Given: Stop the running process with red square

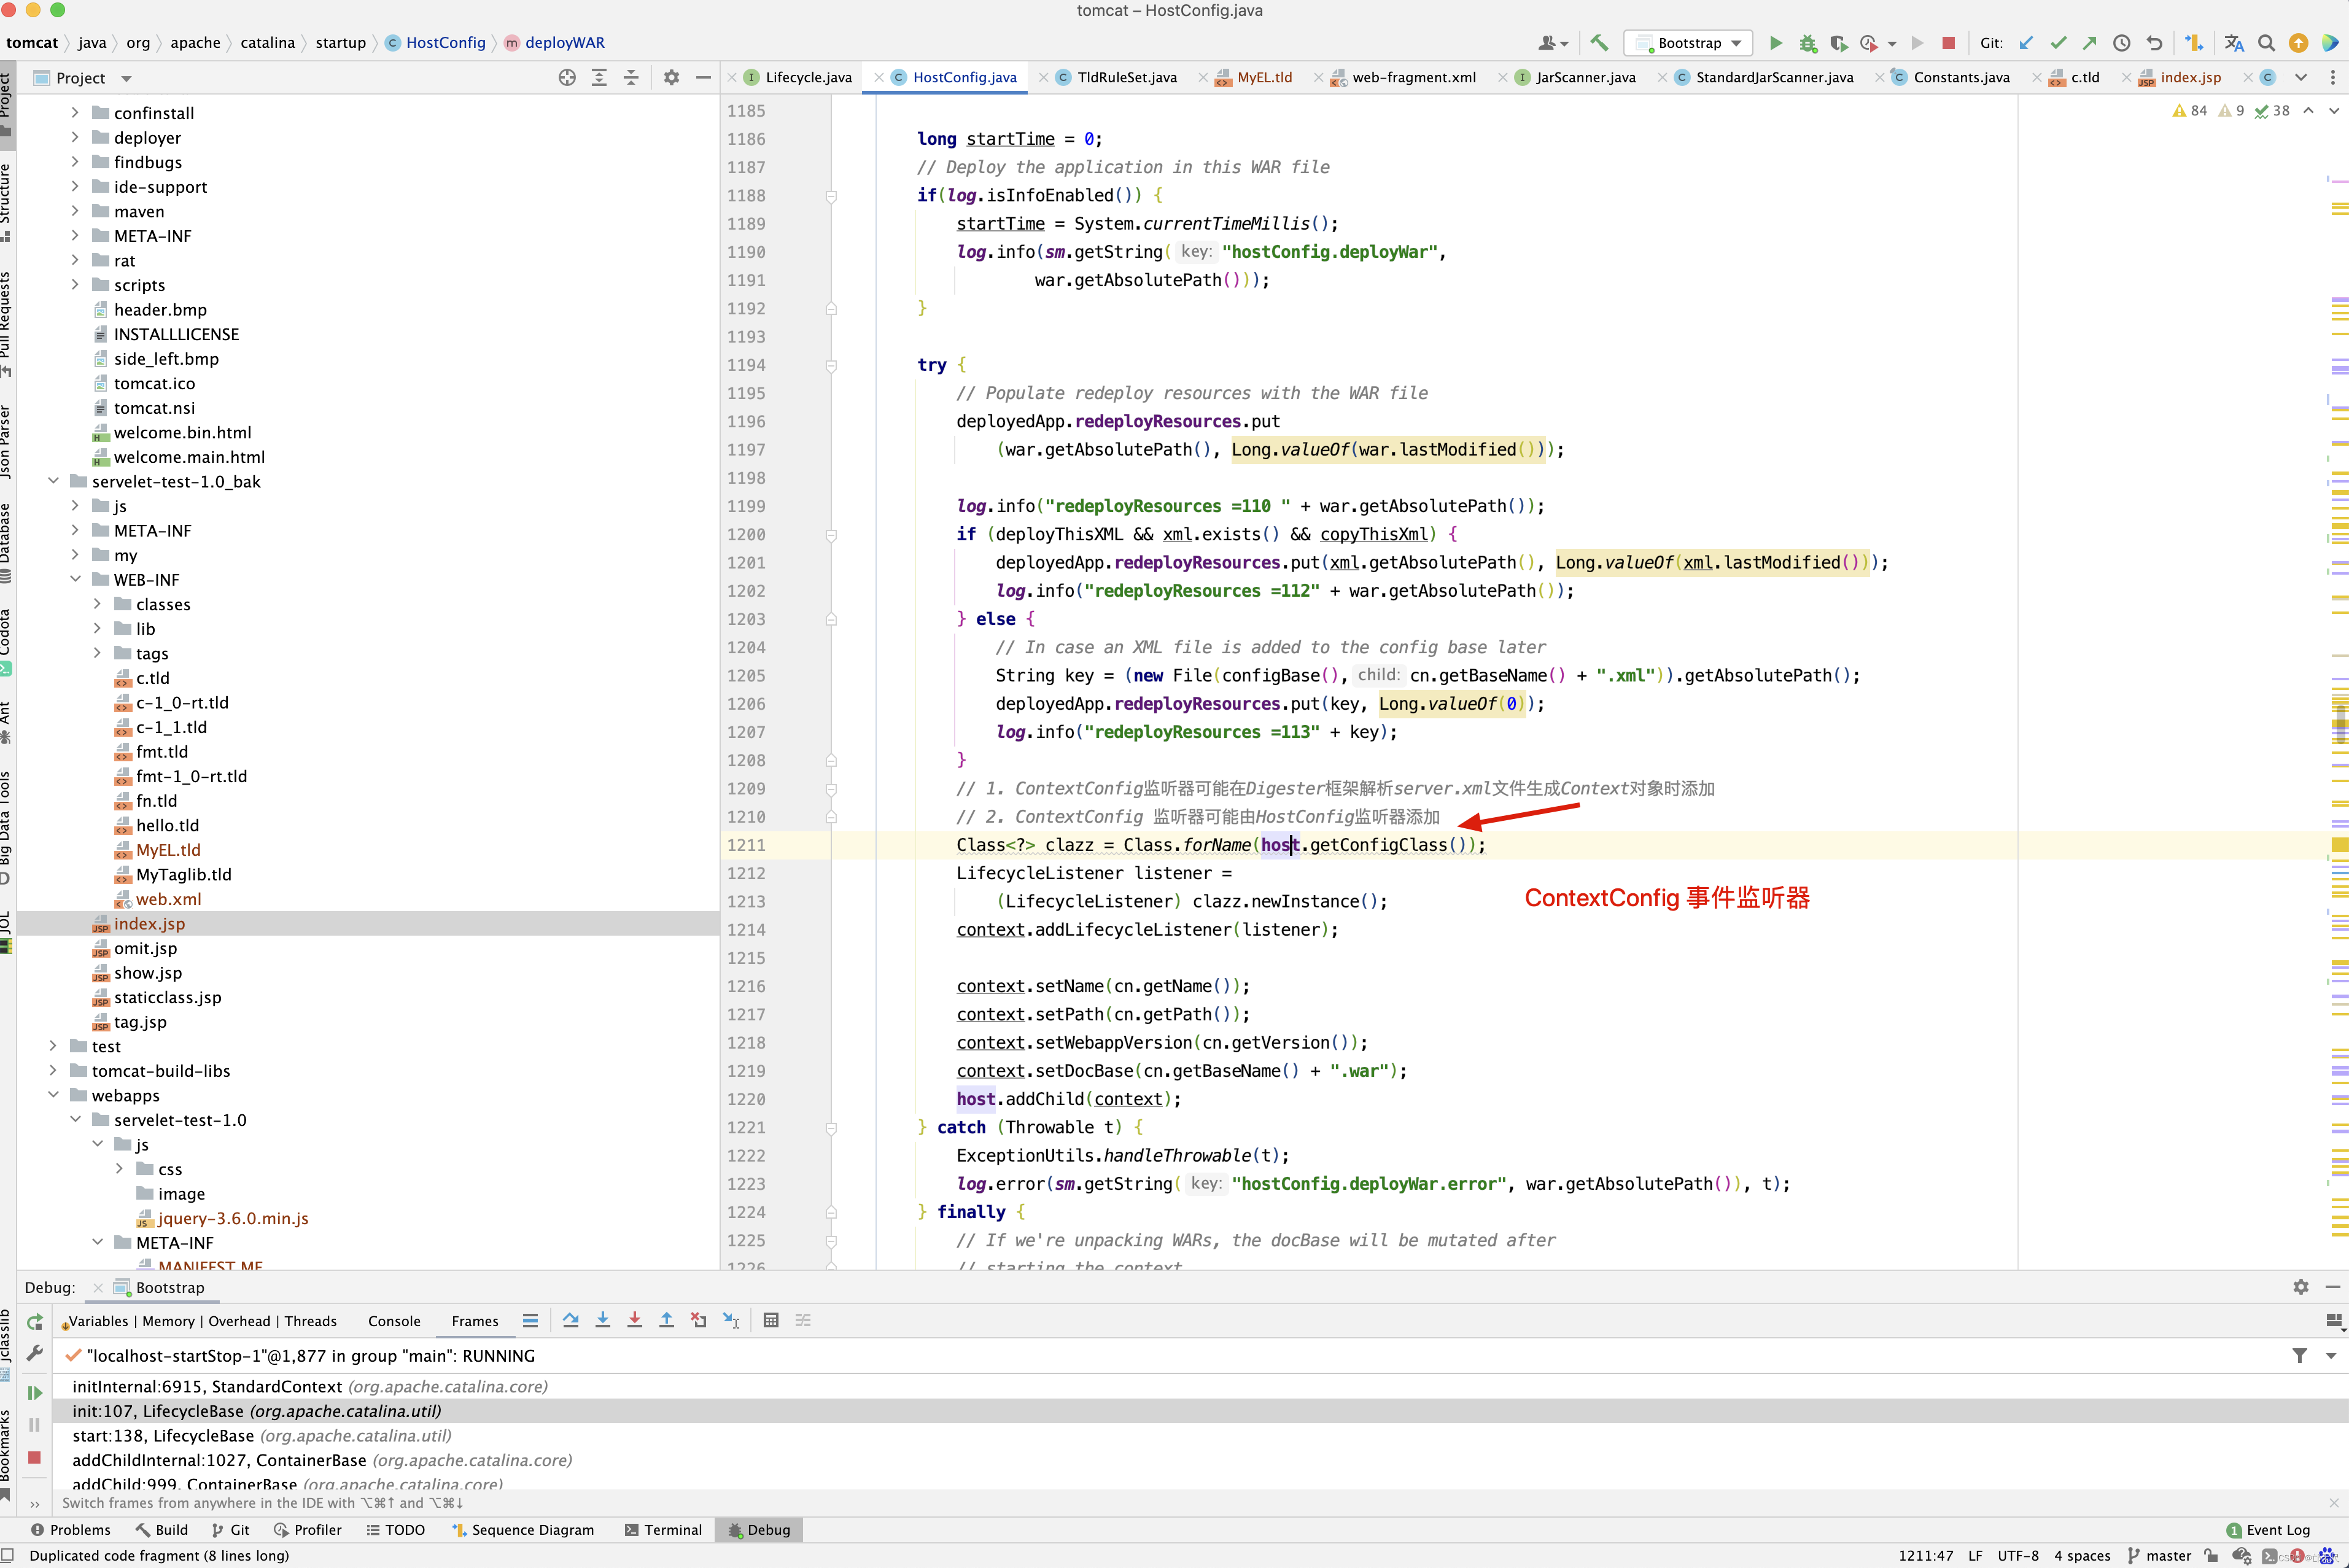Looking at the screenshot, I should [1948, 43].
